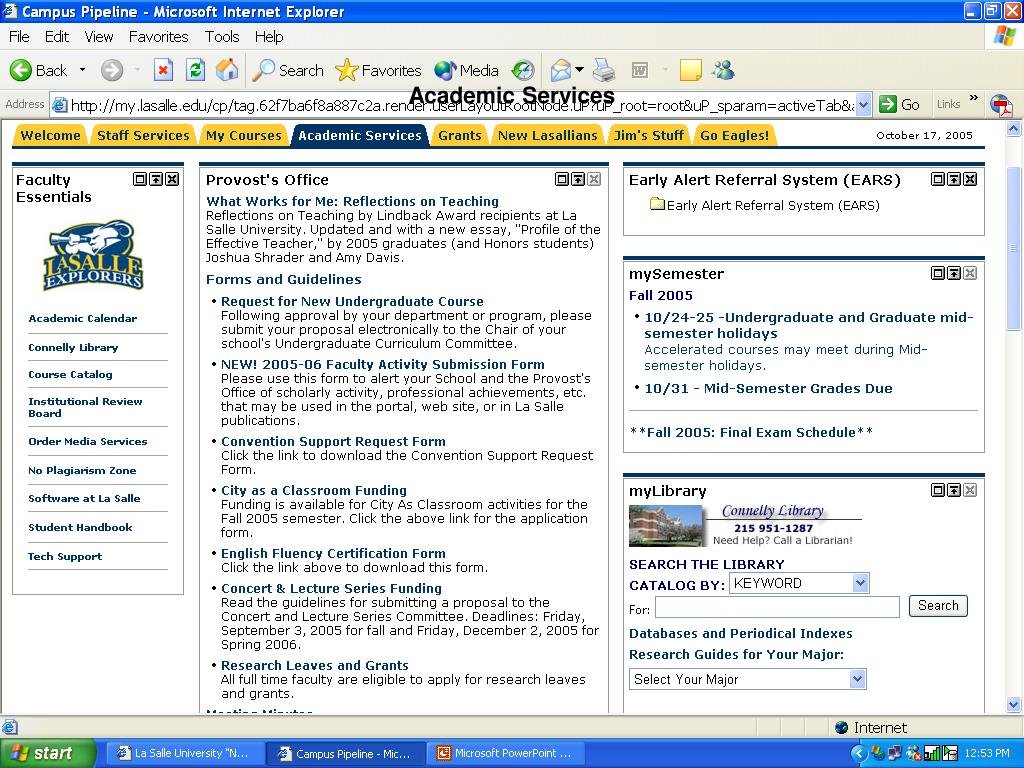Go to the Home page icon

tap(227, 70)
